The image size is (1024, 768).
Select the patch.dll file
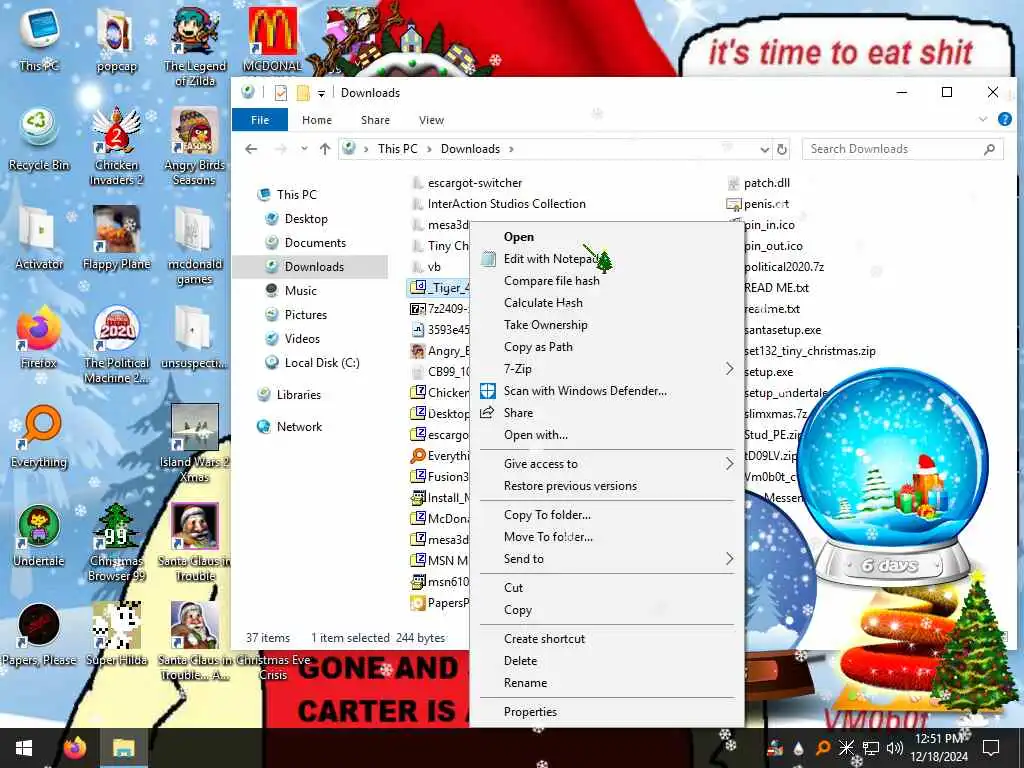pyautogui.click(x=758, y=183)
